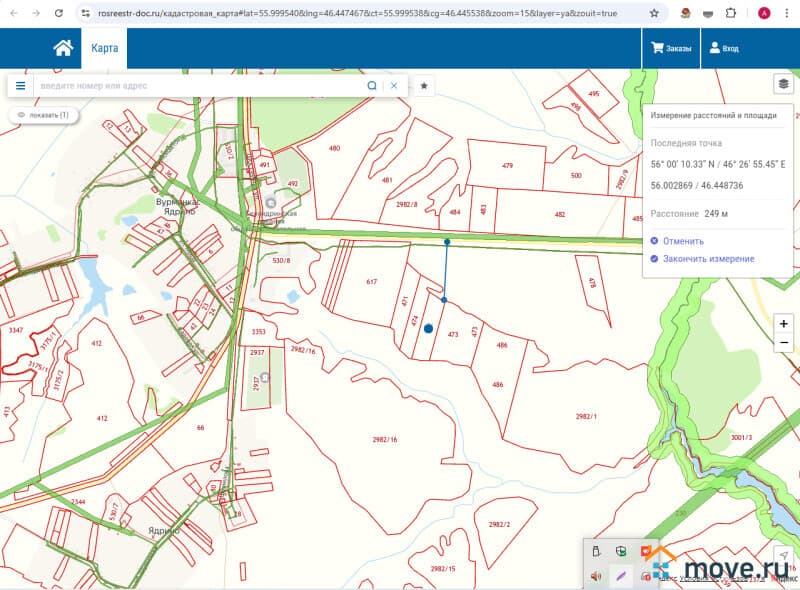This screenshot has height=590, width=800.
Task: Bookmark page with browser star icon
Action: pos(654,14)
